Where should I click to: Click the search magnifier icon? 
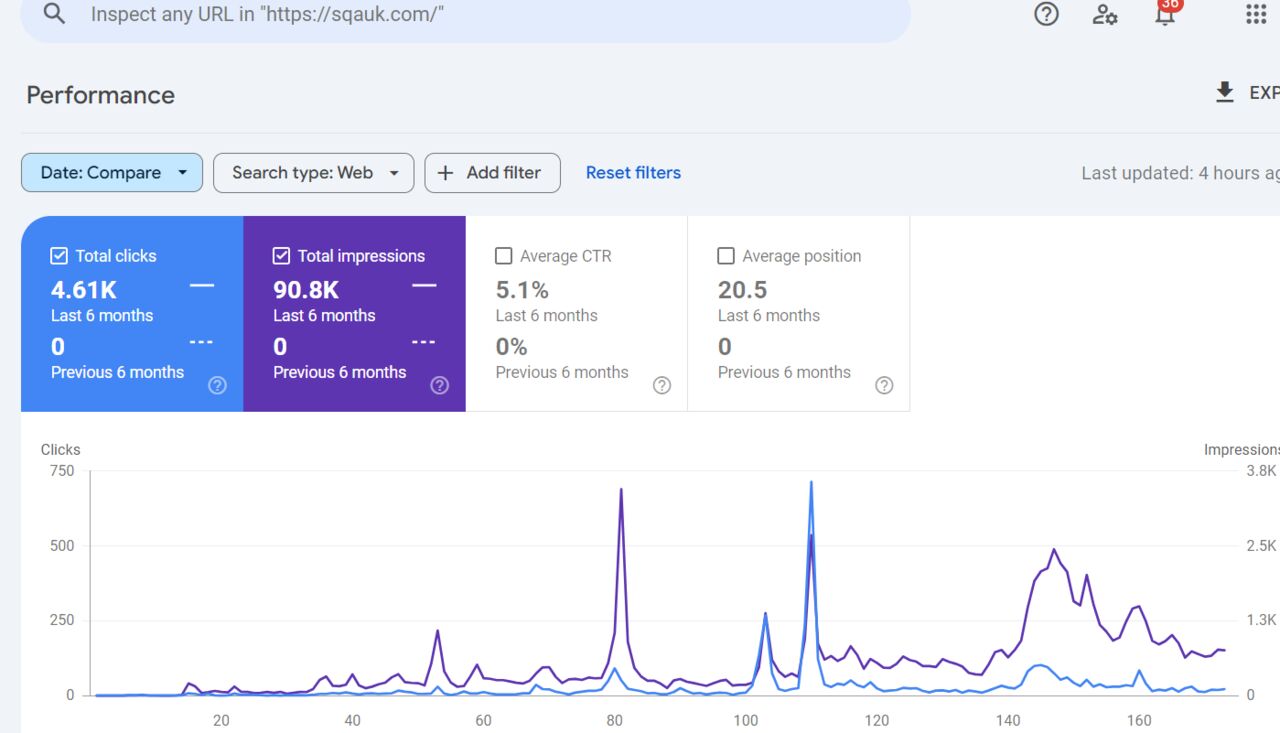(54, 14)
